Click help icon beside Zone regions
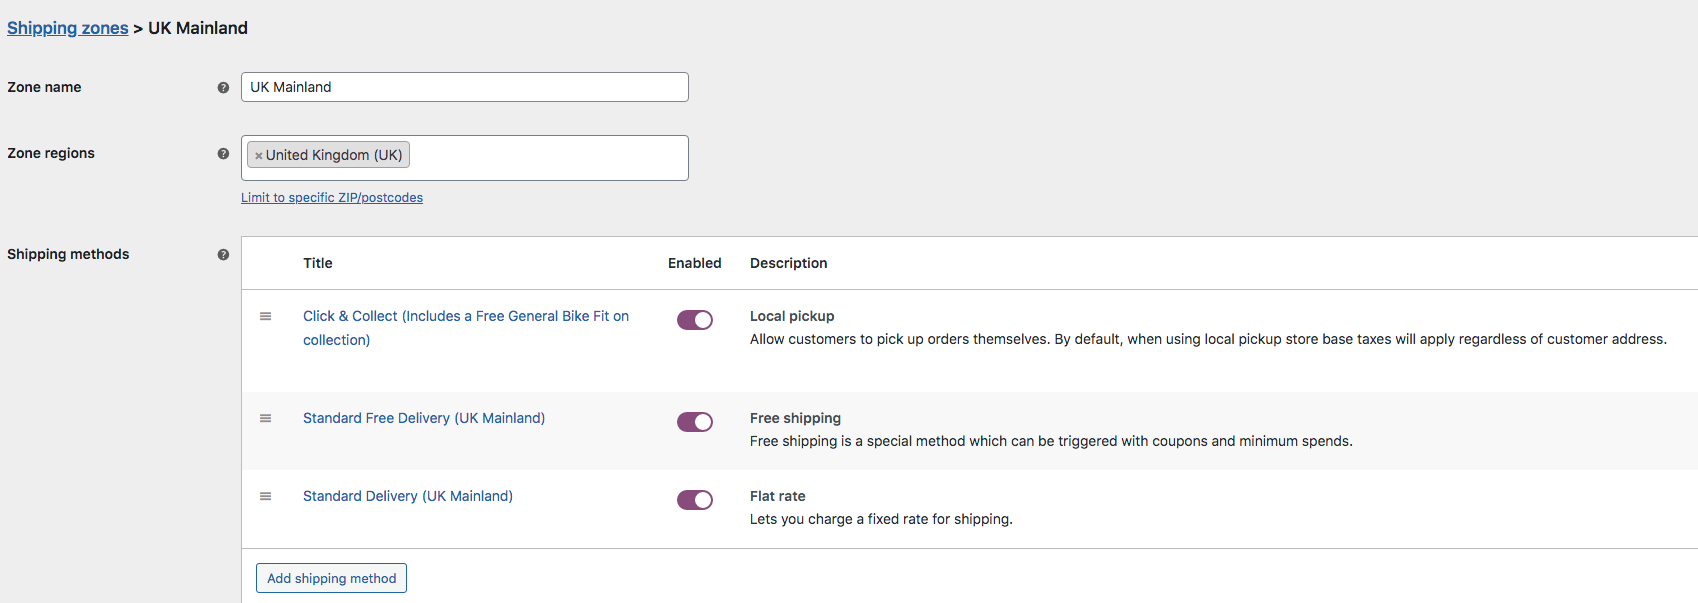 (x=223, y=154)
